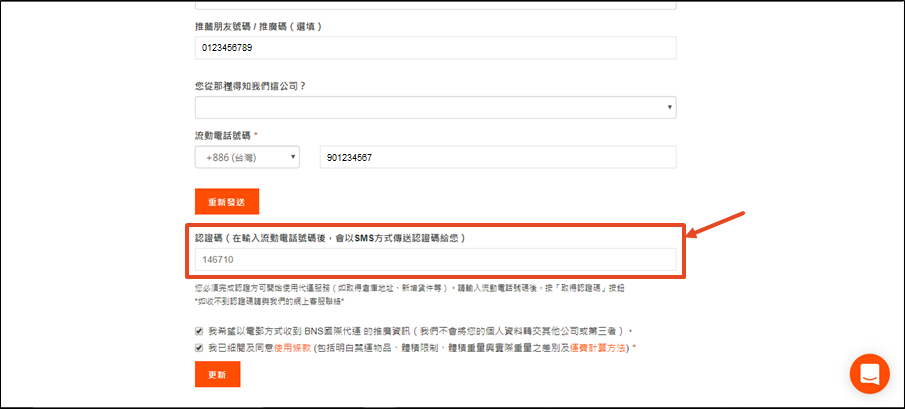
Task: Click the 流動電話號碼 field label
Action: point(229,135)
